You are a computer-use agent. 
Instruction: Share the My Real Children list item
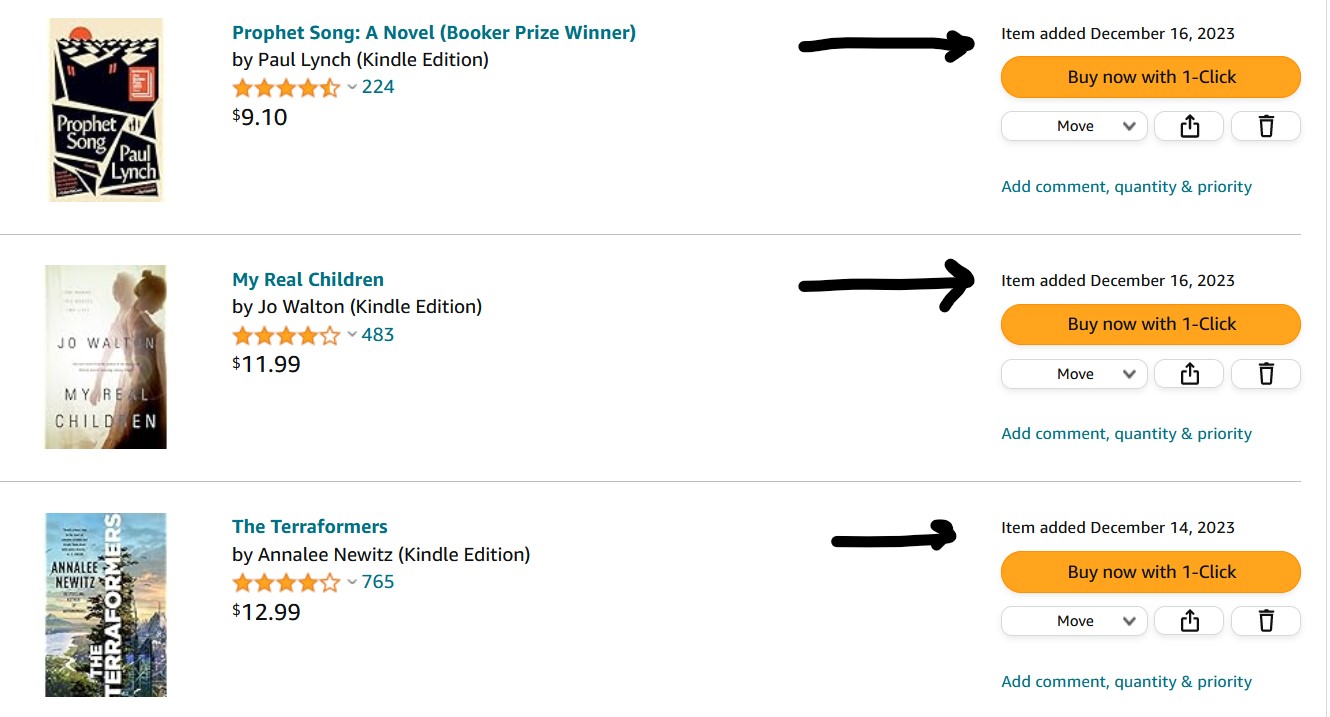[1189, 373]
